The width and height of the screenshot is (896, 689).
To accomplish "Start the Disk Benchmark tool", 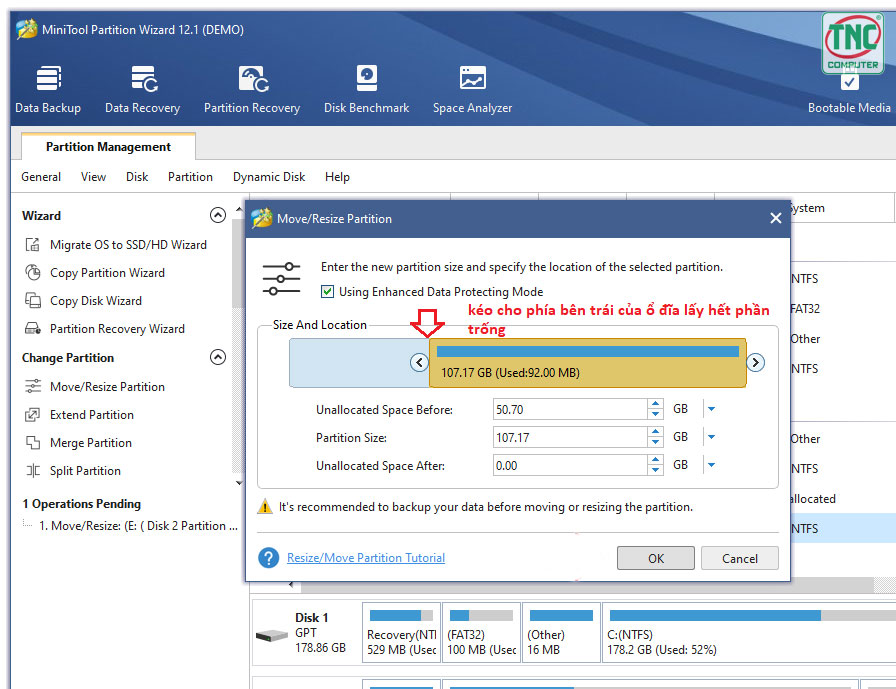I will pyautogui.click(x=366, y=90).
